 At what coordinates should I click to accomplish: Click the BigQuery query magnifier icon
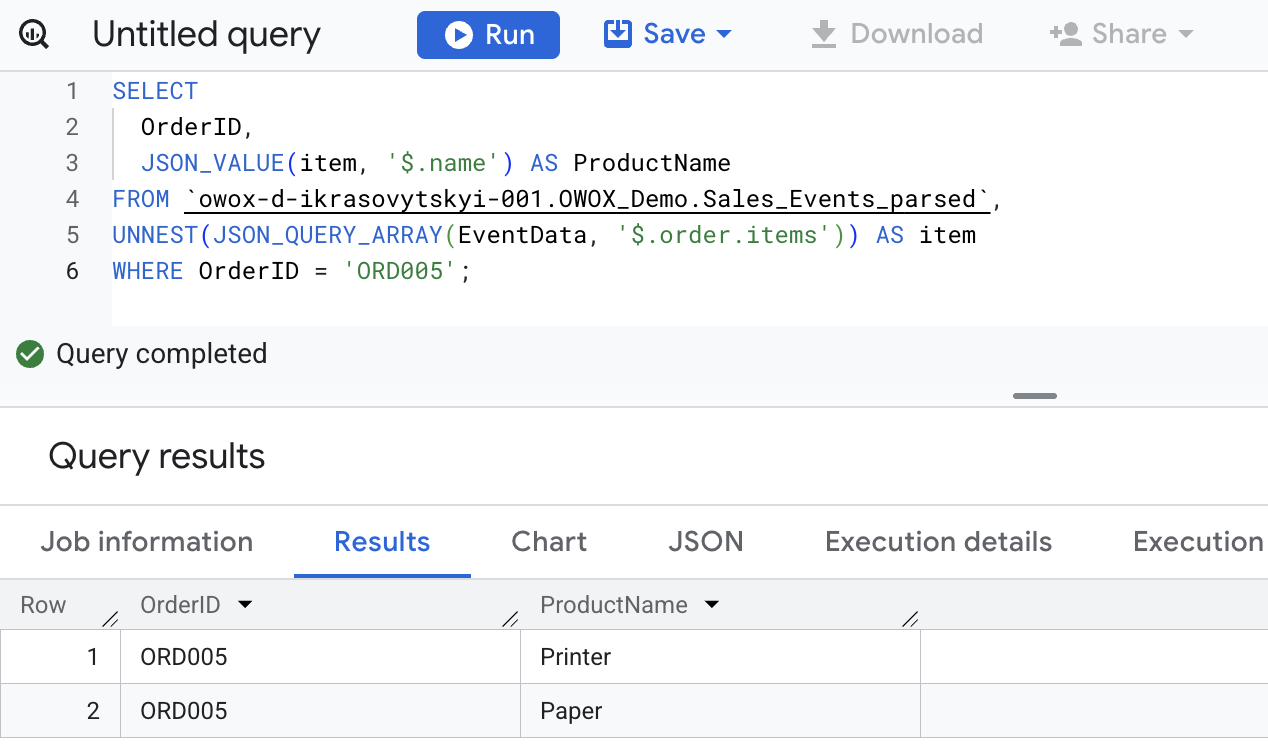click(x=34, y=35)
